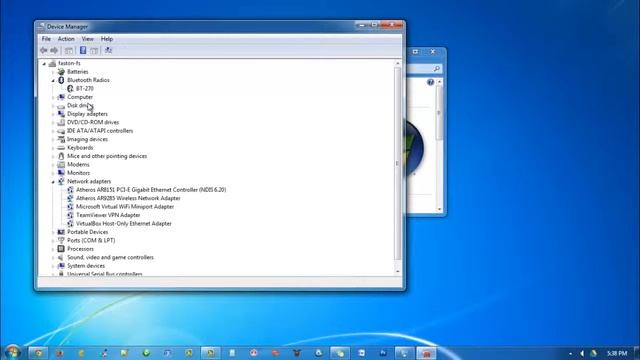This screenshot has height=360, width=640.
Task: Click the Show desktop strip beside the clock
Action: (637, 353)
